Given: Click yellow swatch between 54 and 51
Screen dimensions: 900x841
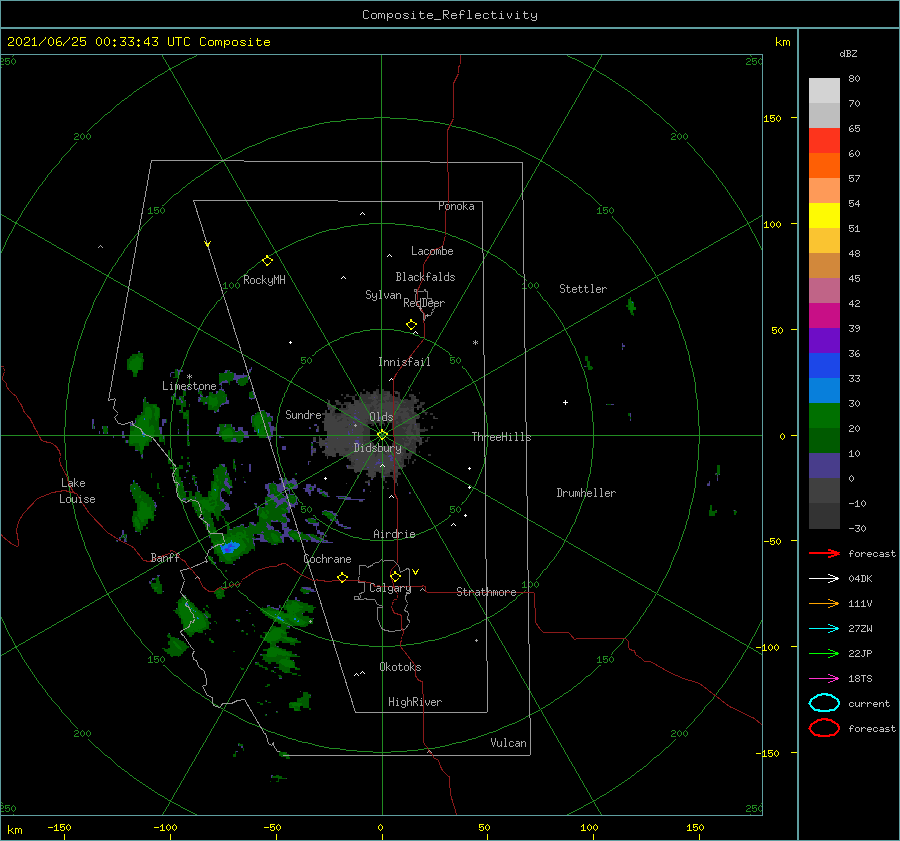Looking at the screenshot, I should [824, 216].
